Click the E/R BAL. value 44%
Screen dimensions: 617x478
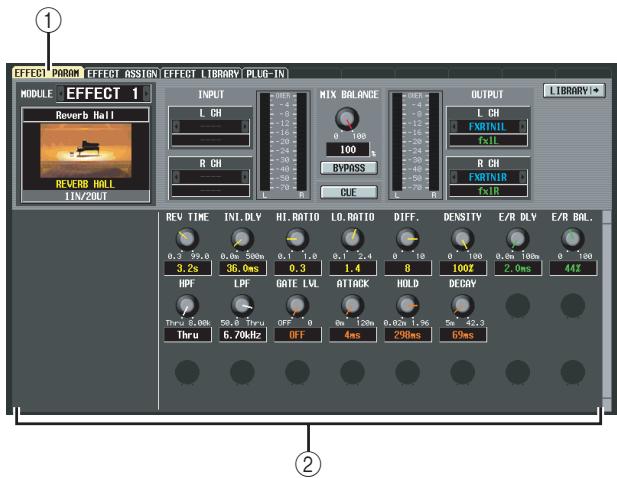tap(573, 268)
